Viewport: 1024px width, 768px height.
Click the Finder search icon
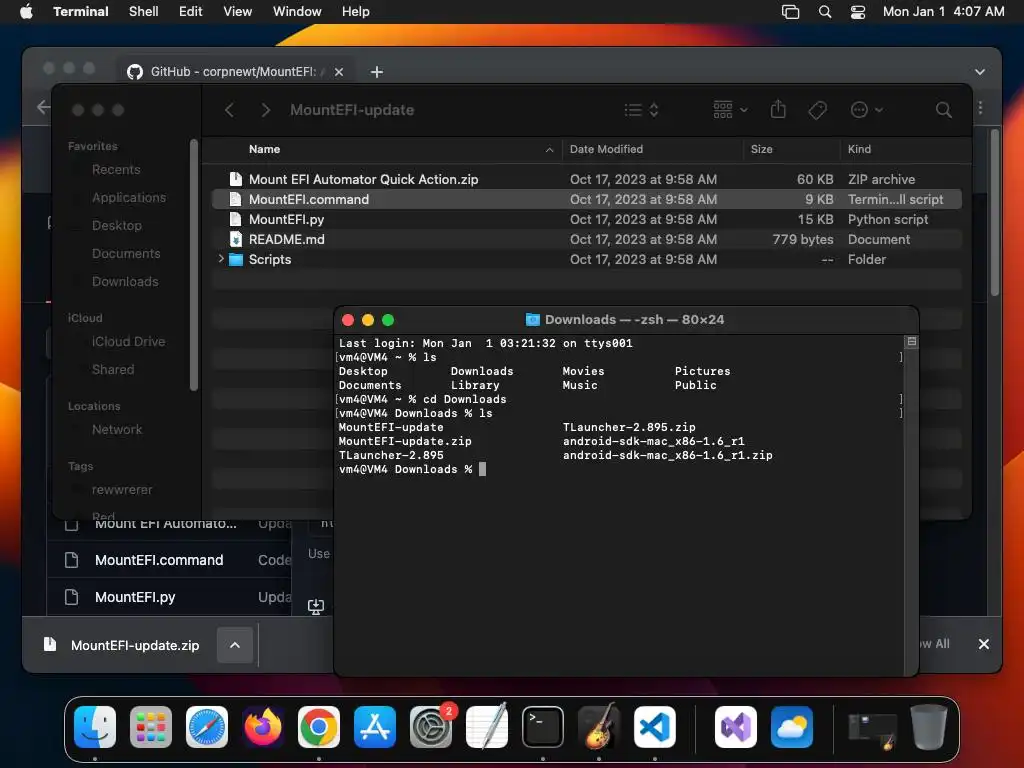[x=943, y=110]
